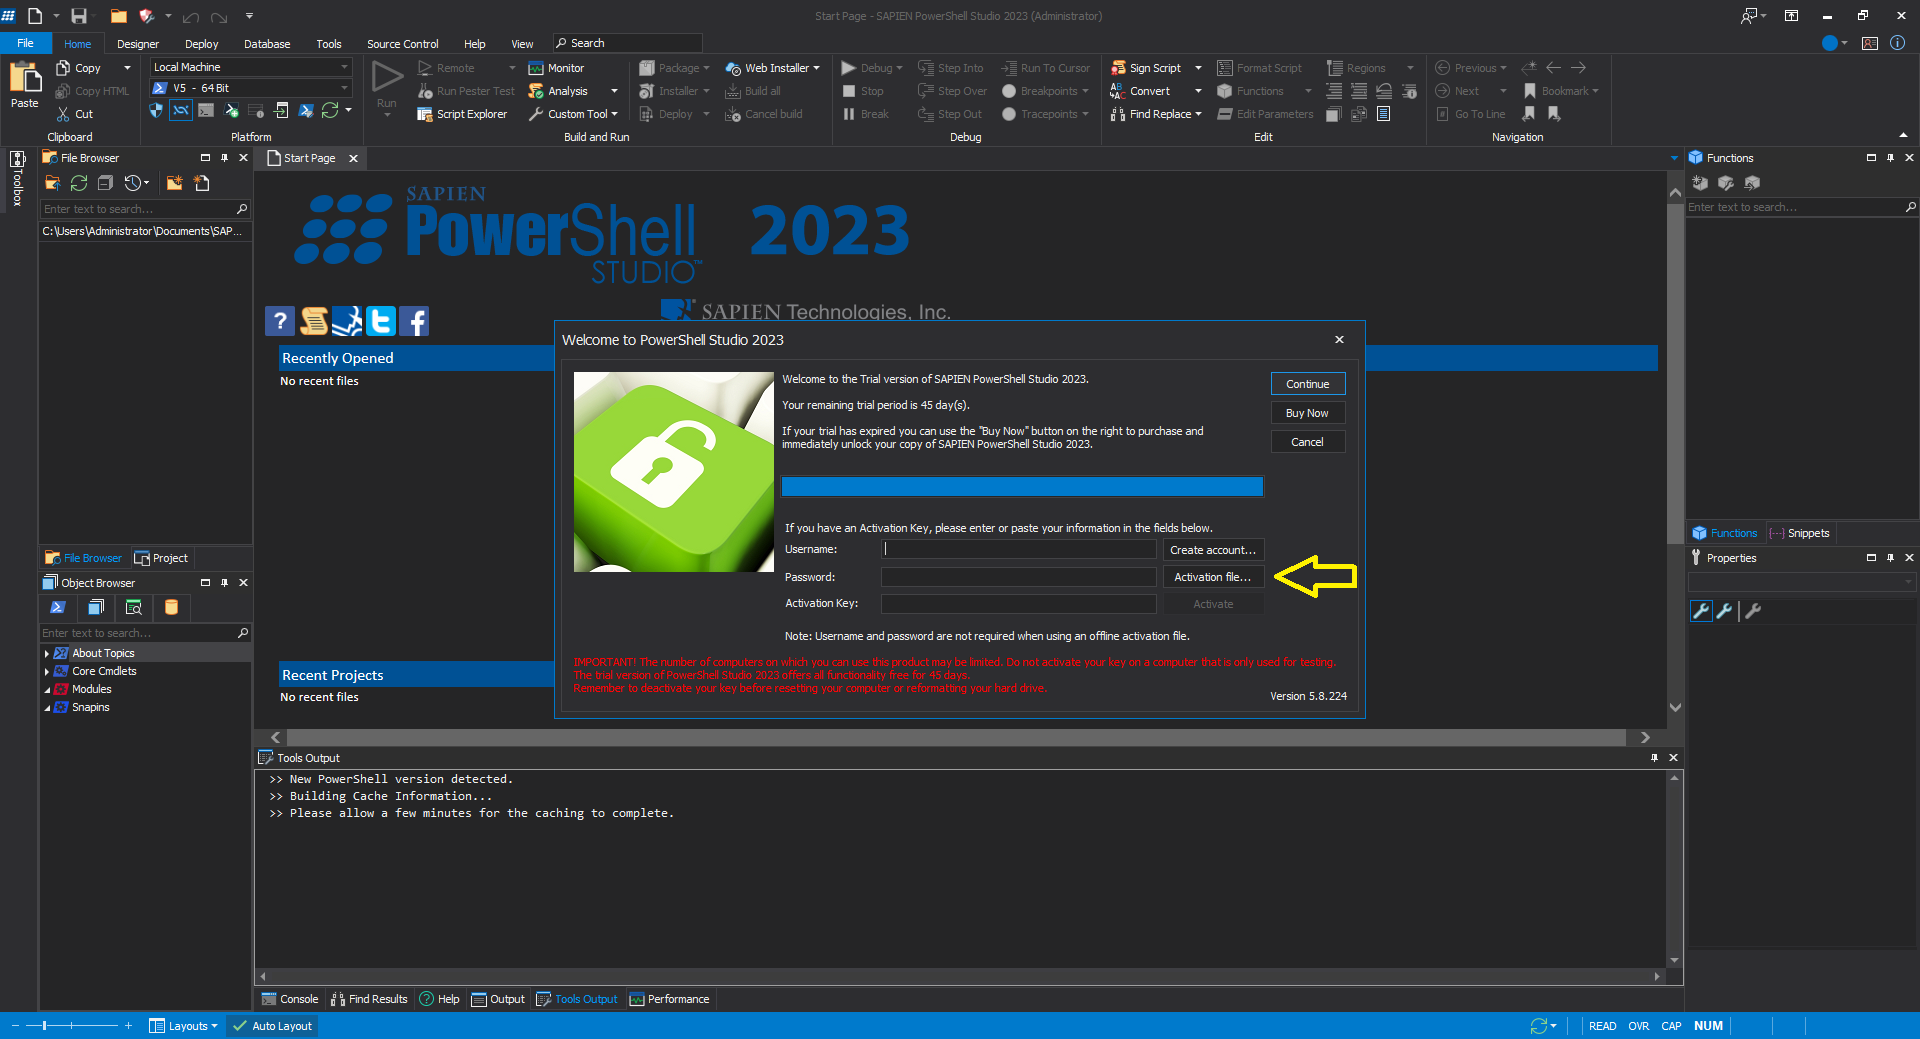Click the sync icon in the status bar
The height and width of the screenshot is (1039, 1920).
(1539, 1026)
